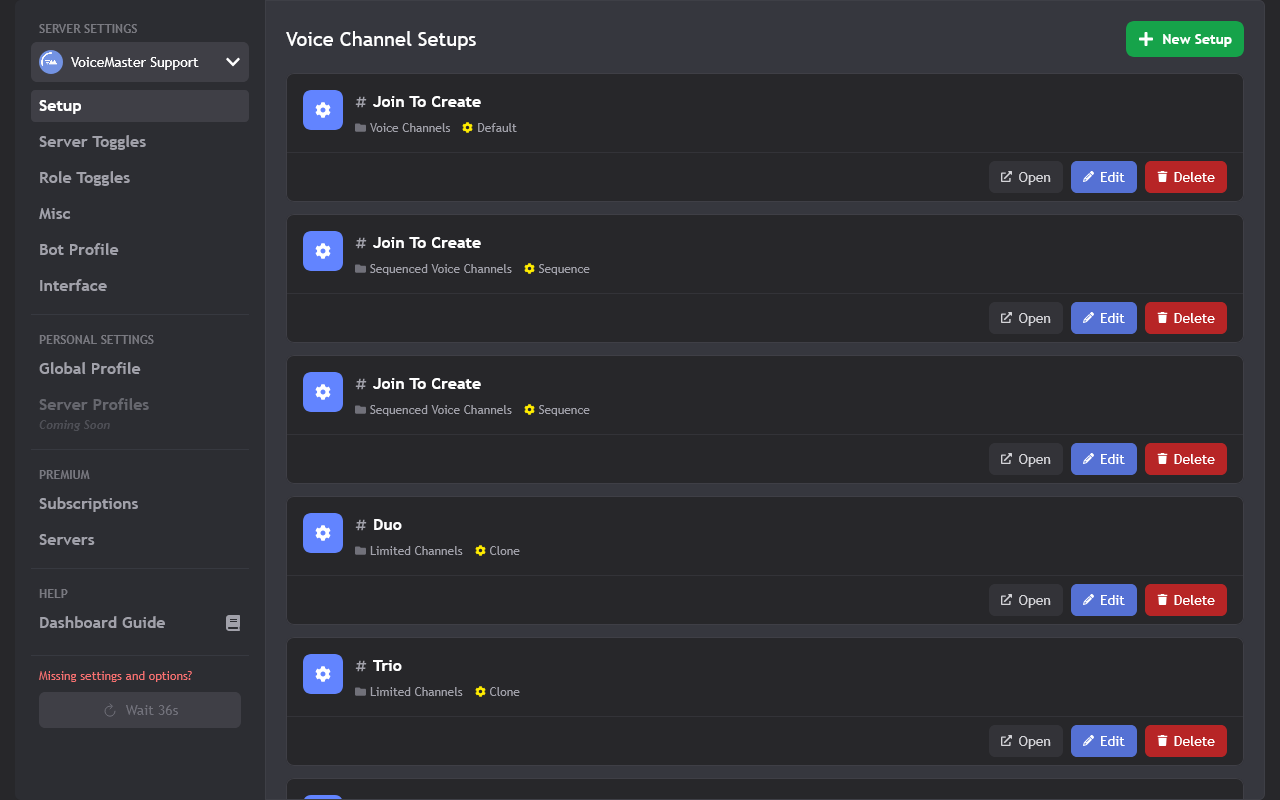This screenshot has height=800, width=1280.
Task: Click the gear icon on the Duo setup
Action: point(323,533)
